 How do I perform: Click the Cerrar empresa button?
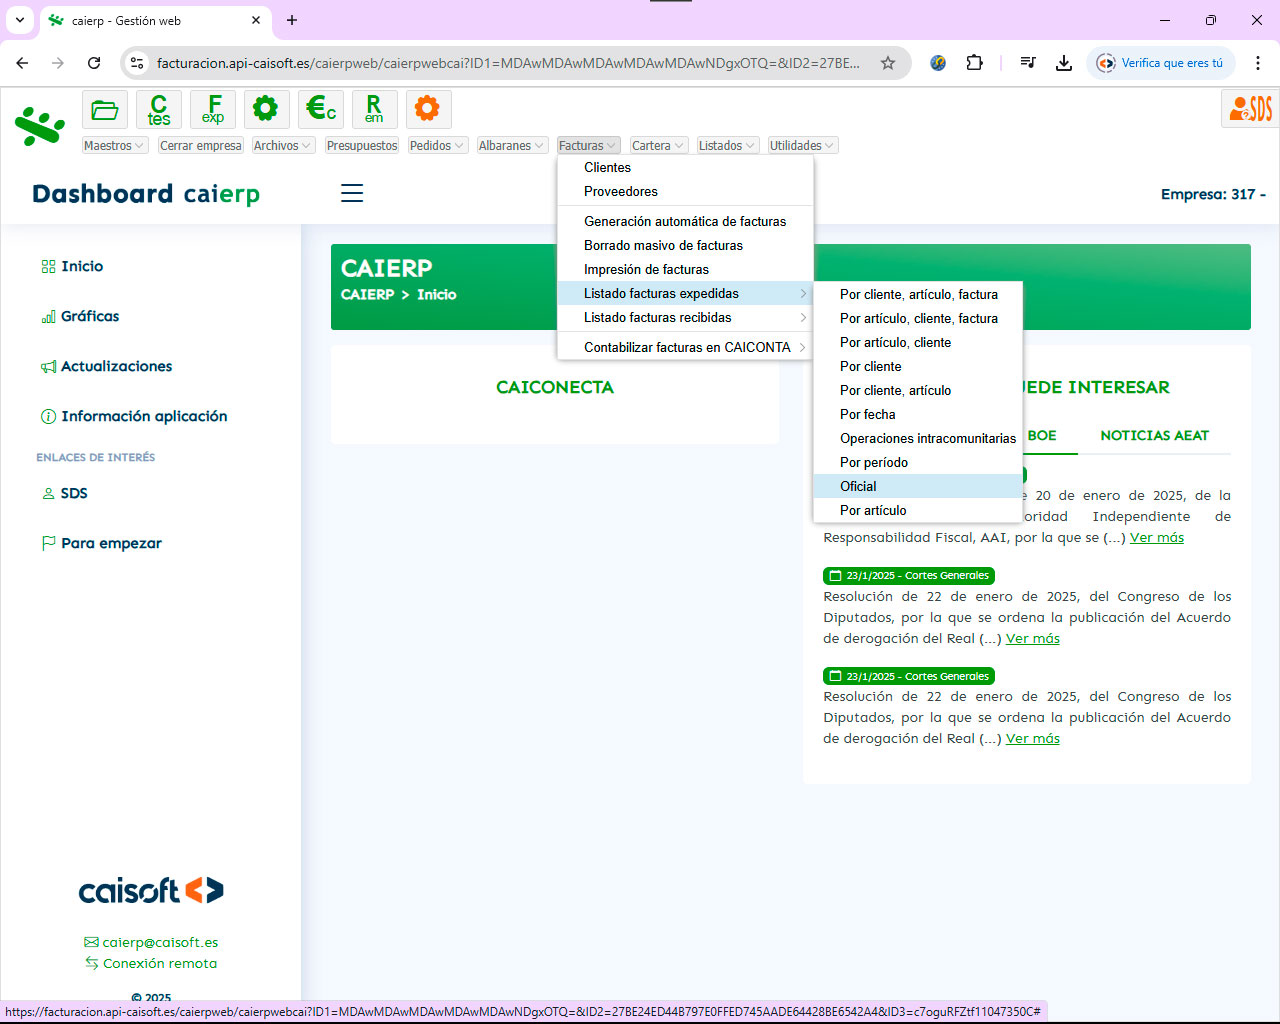(x=200, y=146)
